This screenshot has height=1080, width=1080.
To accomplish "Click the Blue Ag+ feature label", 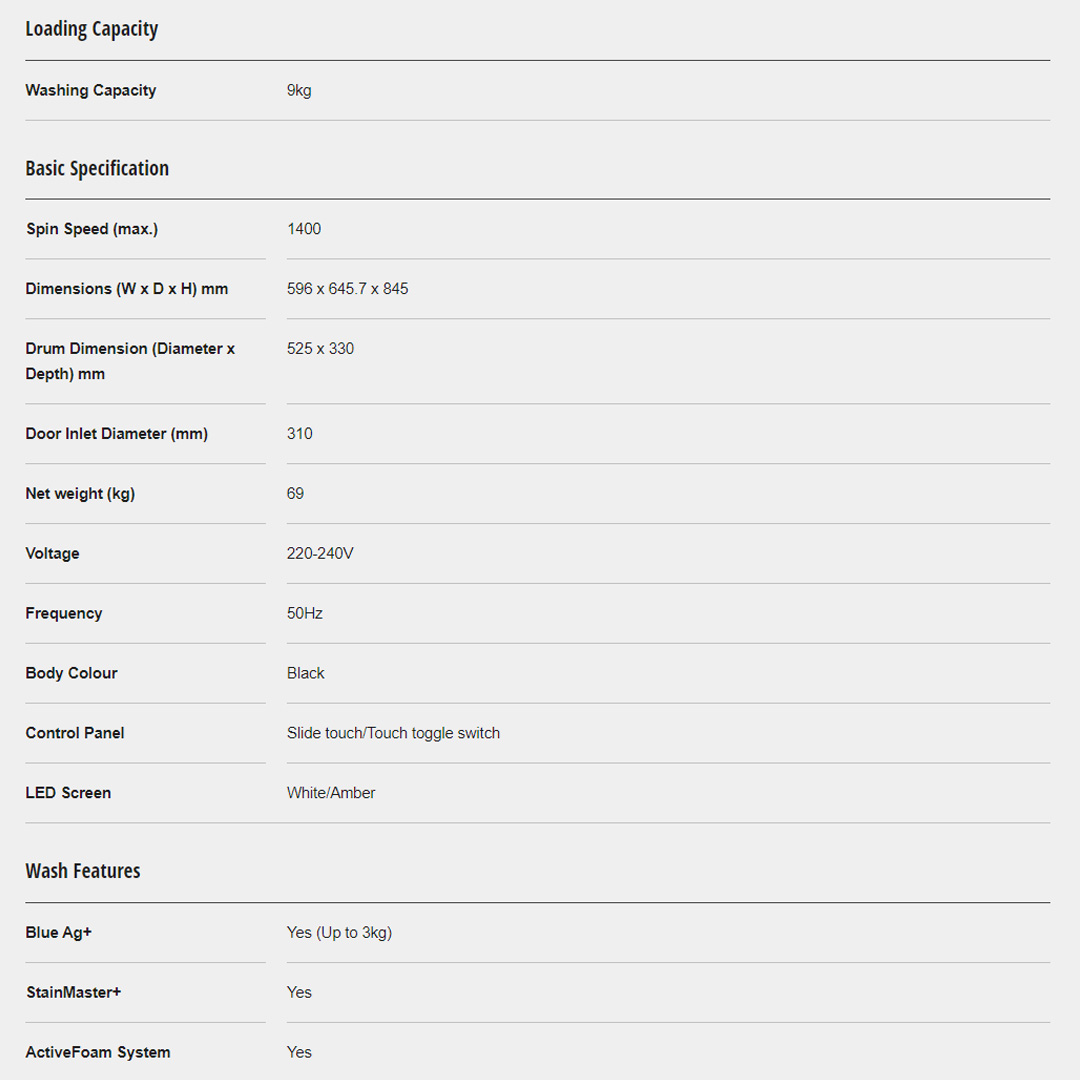I will pyautogui.click(x=59, y=932).
